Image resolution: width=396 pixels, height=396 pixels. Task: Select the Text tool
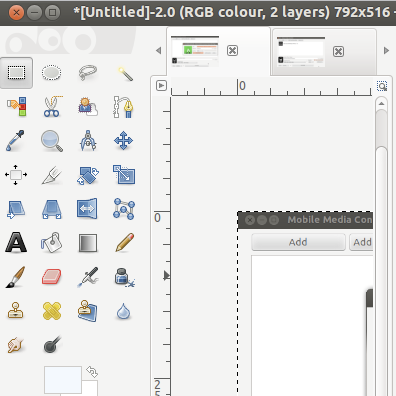tap(16, 242)
